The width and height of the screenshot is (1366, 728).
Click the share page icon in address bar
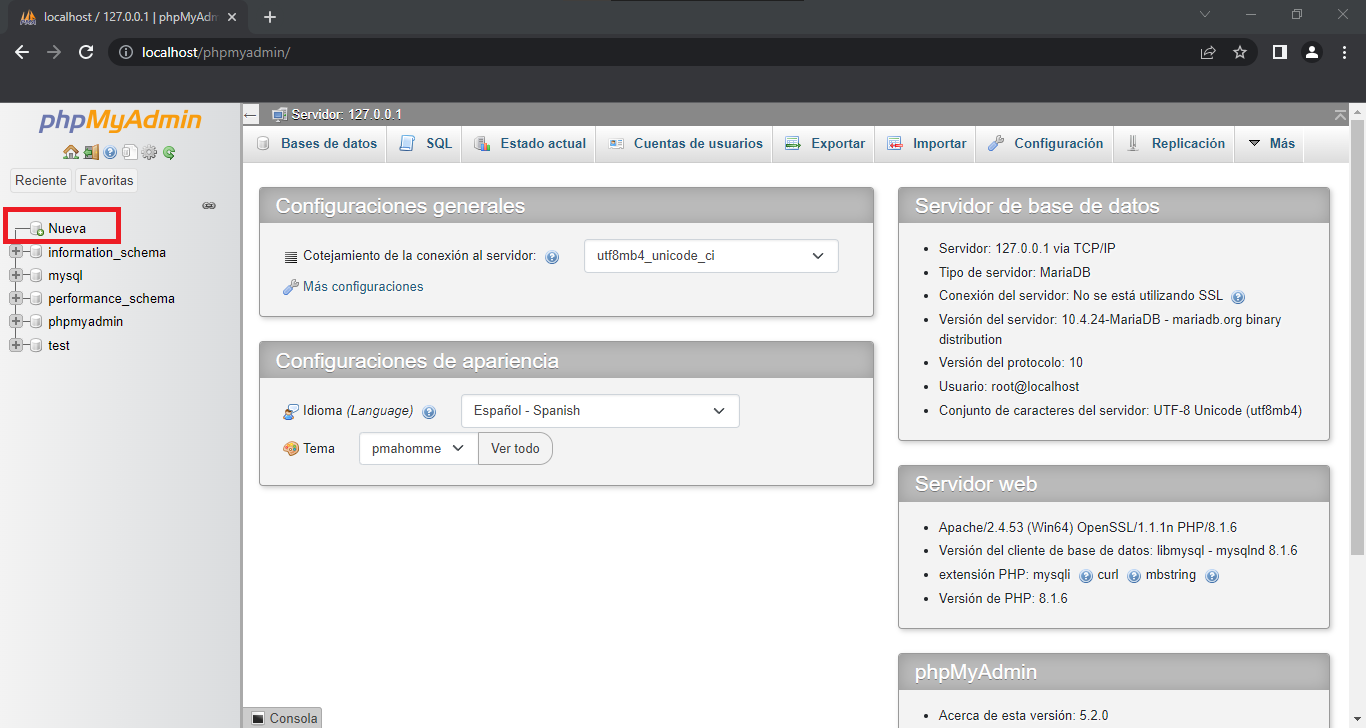(x=1208, y=52)
